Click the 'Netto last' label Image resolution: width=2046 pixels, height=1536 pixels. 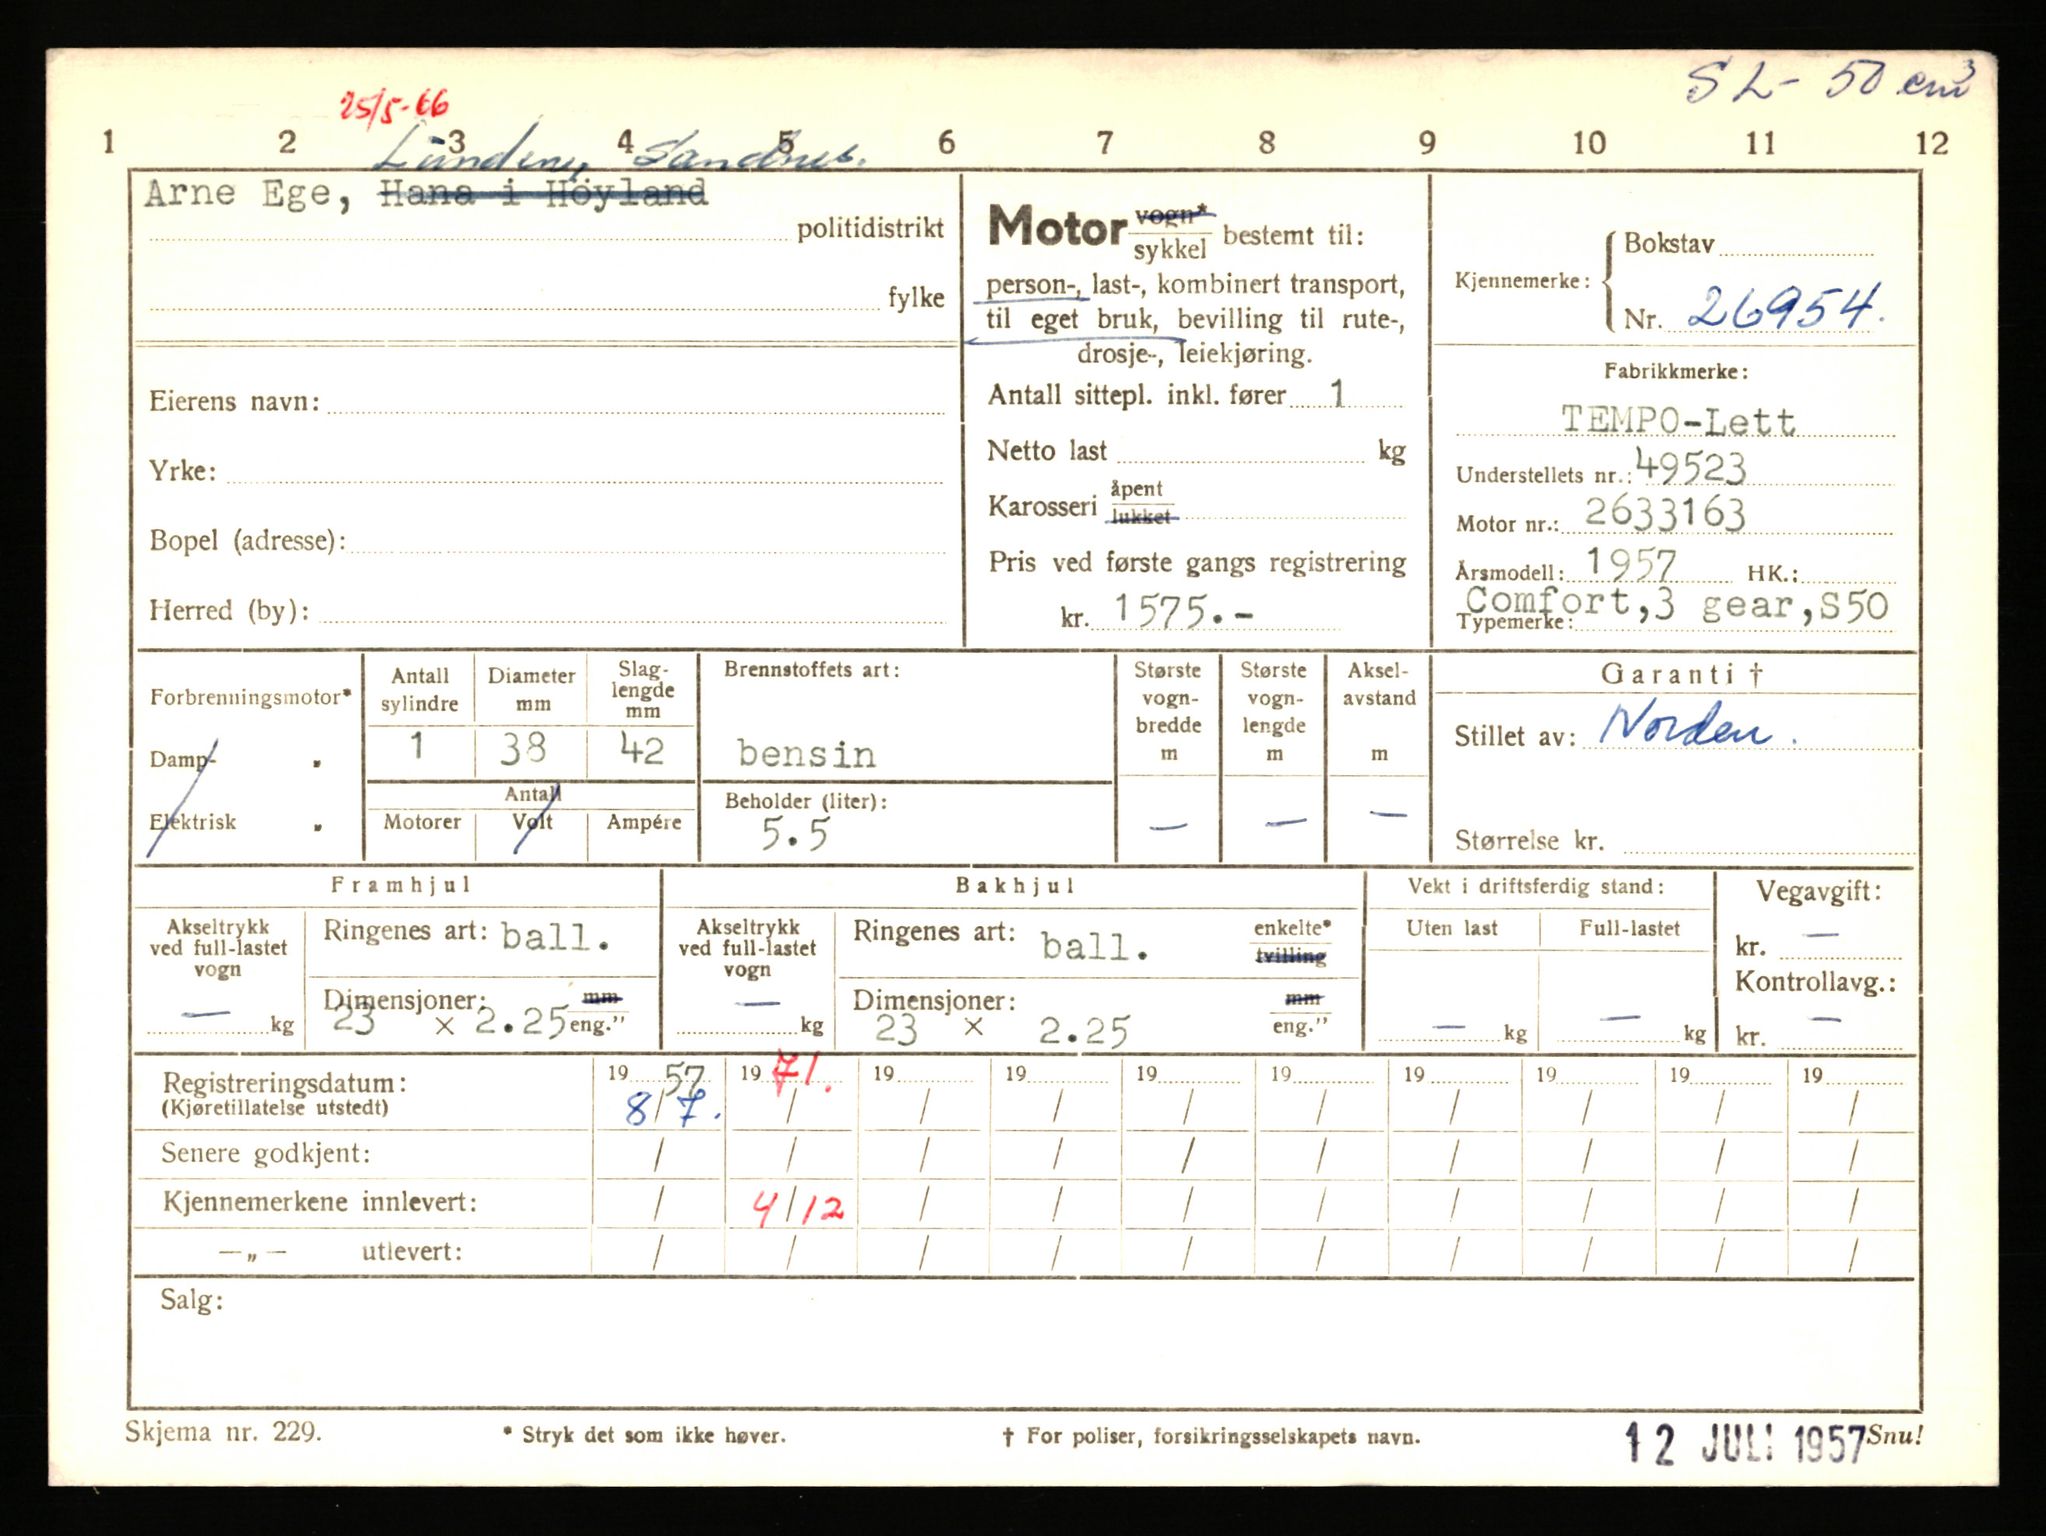pyautogui.click(x=1047, y=451)
